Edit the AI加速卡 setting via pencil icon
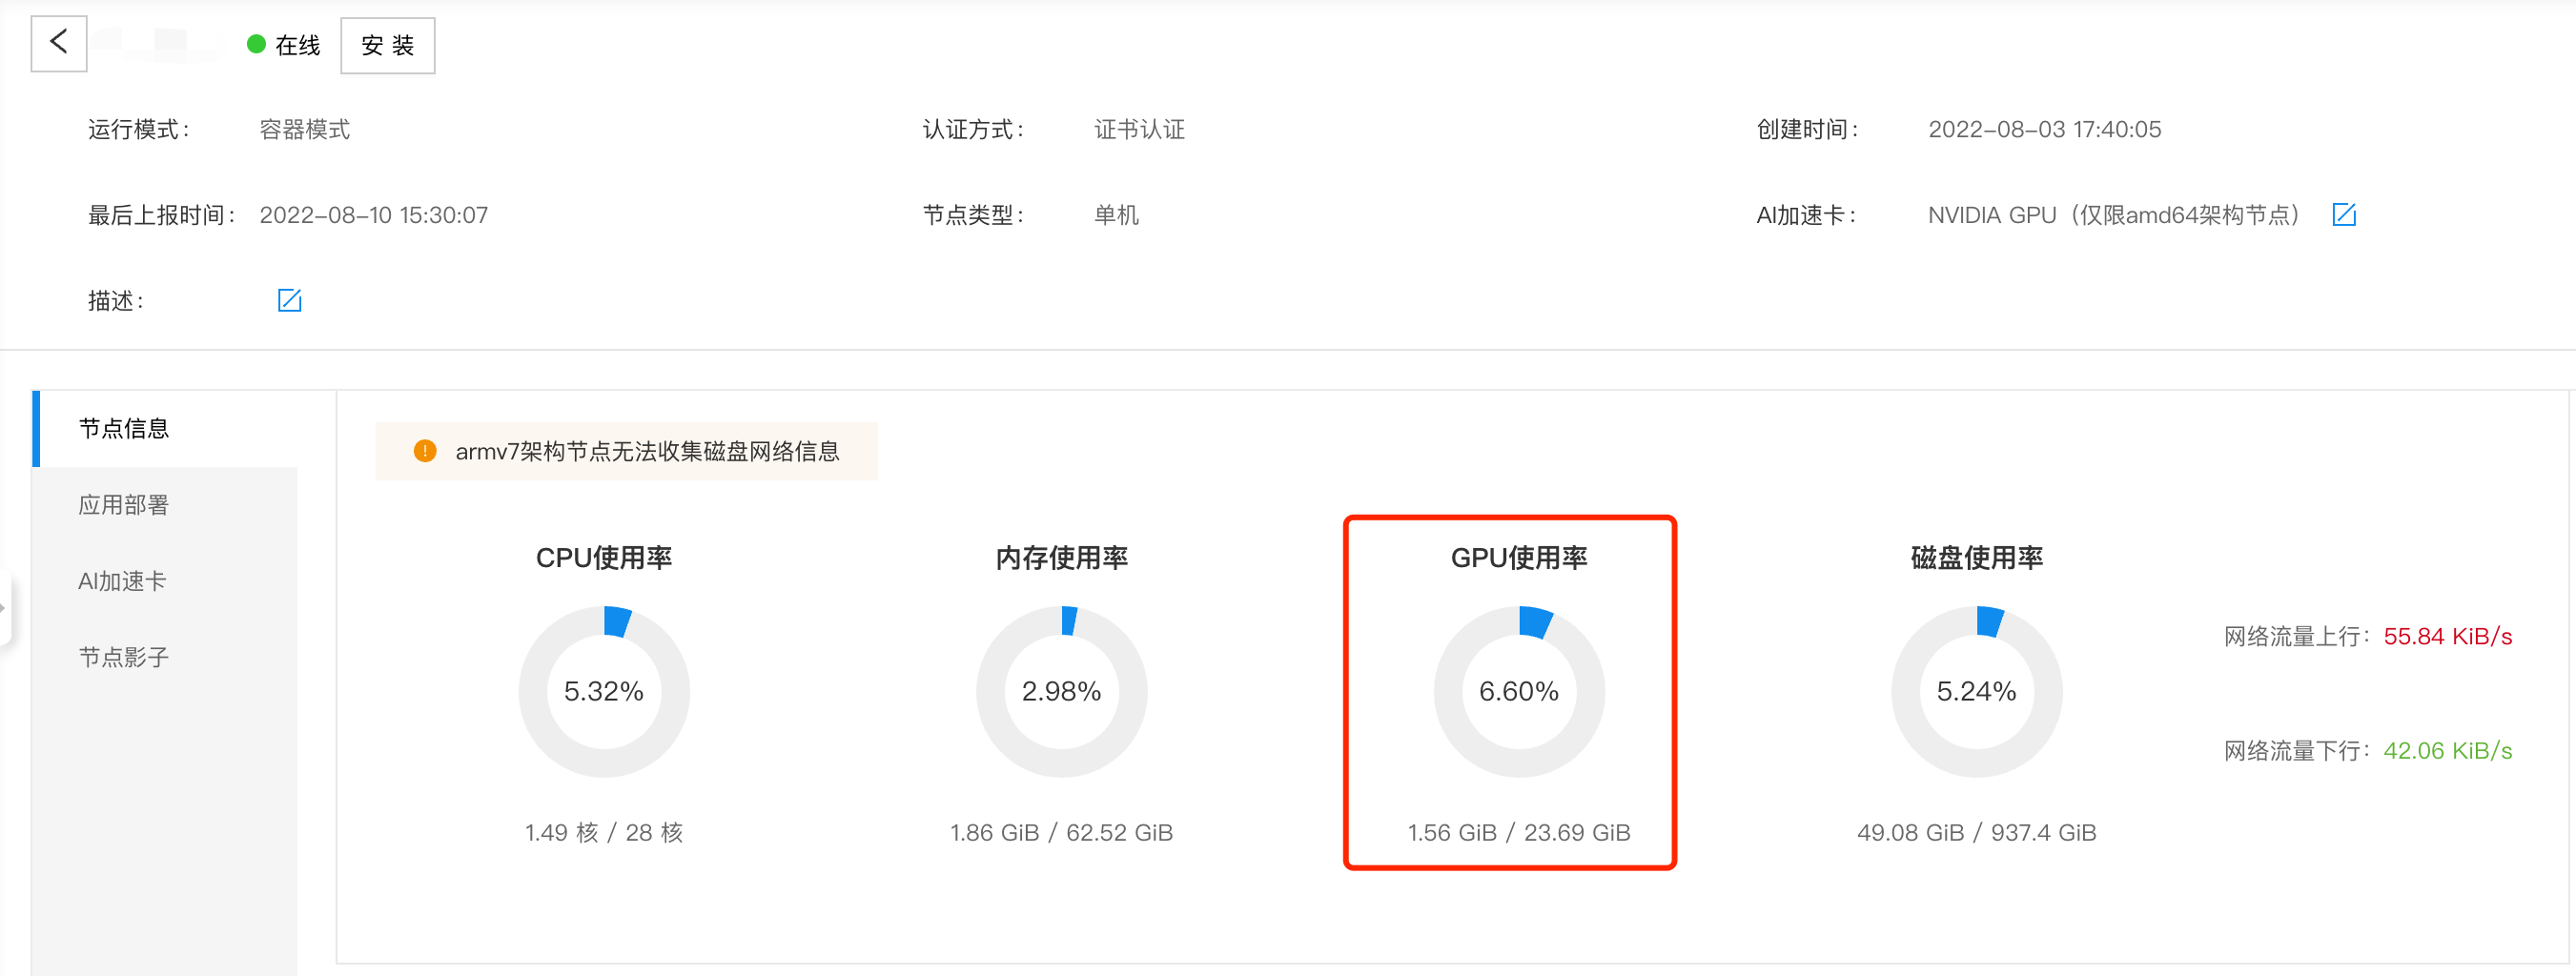This screenshot has height=976, width=2576. coord(2344,214)
